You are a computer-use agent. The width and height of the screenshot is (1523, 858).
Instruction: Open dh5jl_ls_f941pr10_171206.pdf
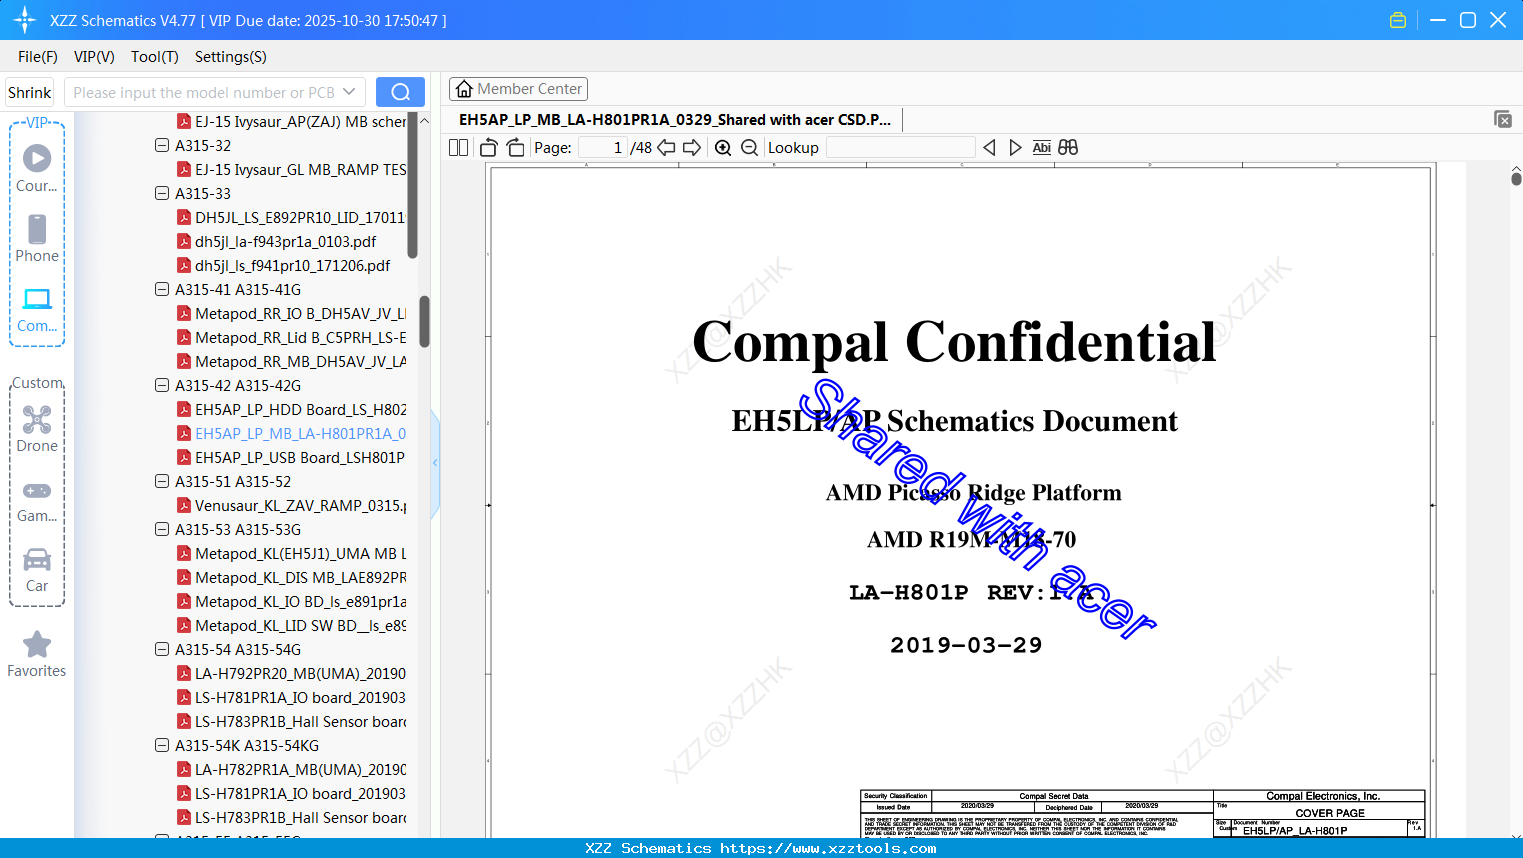pyautogui.click(x=284, y=265)
